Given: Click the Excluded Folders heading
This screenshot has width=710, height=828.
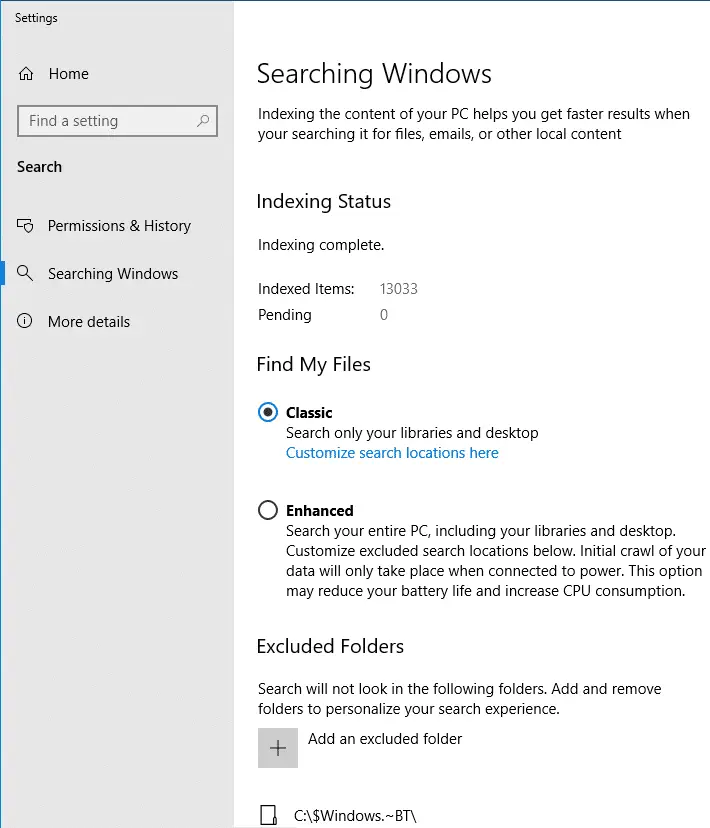Looking at the screenshot, I should [330, 646].
